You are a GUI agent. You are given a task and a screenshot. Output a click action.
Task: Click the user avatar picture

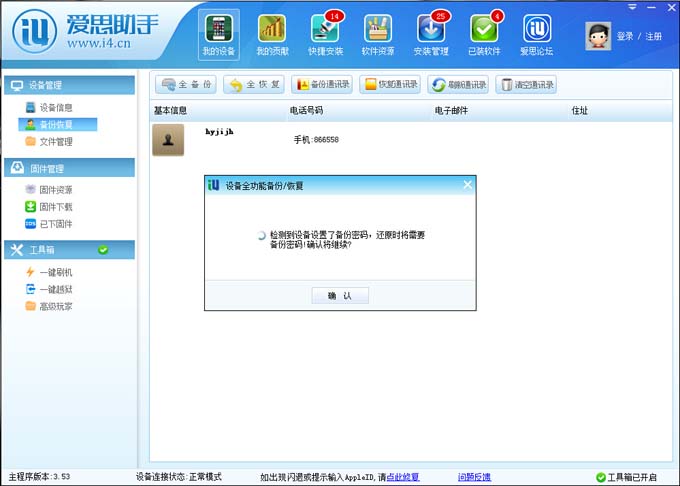coord(598,36)
